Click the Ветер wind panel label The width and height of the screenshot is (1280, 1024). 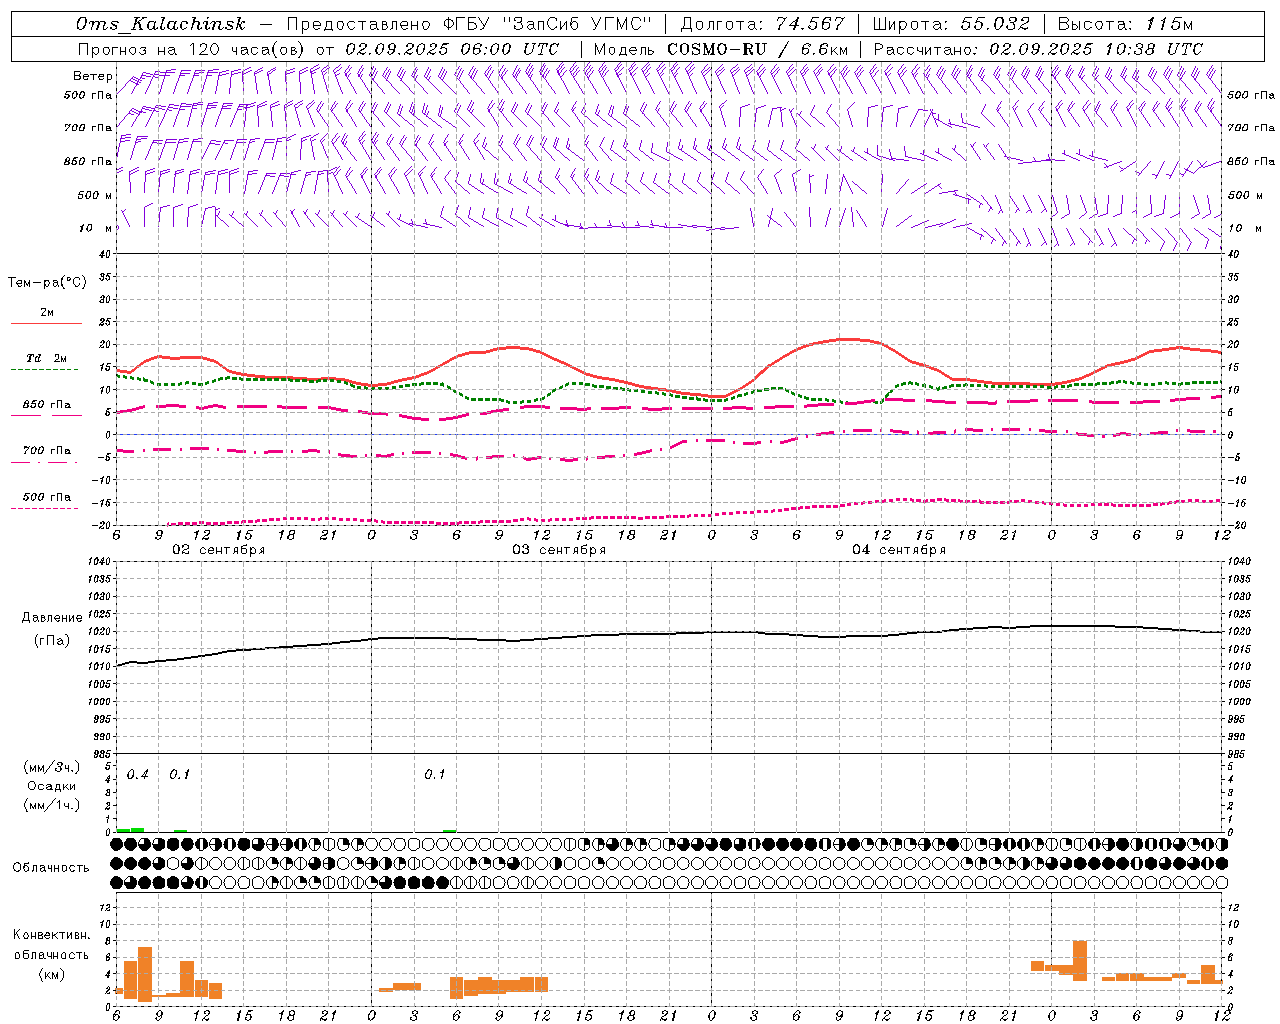click(92, 76)
